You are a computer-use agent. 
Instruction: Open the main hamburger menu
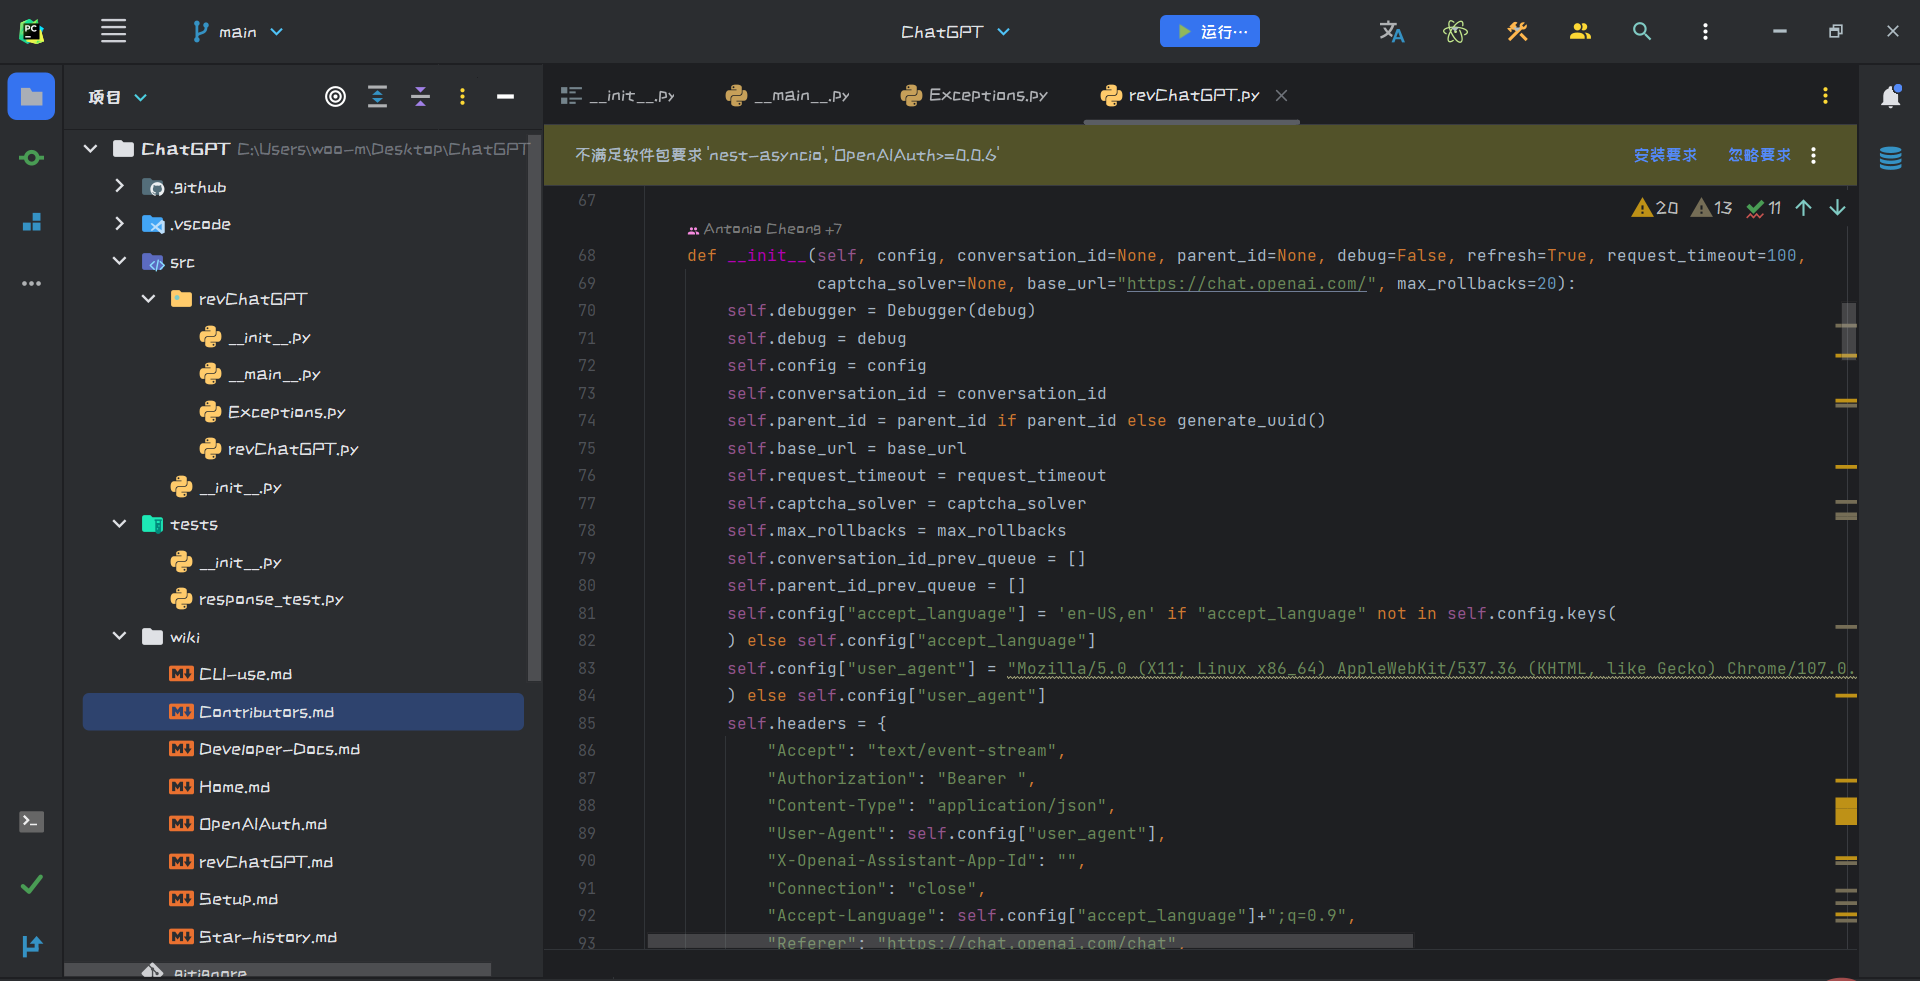(x=113, y=31)
